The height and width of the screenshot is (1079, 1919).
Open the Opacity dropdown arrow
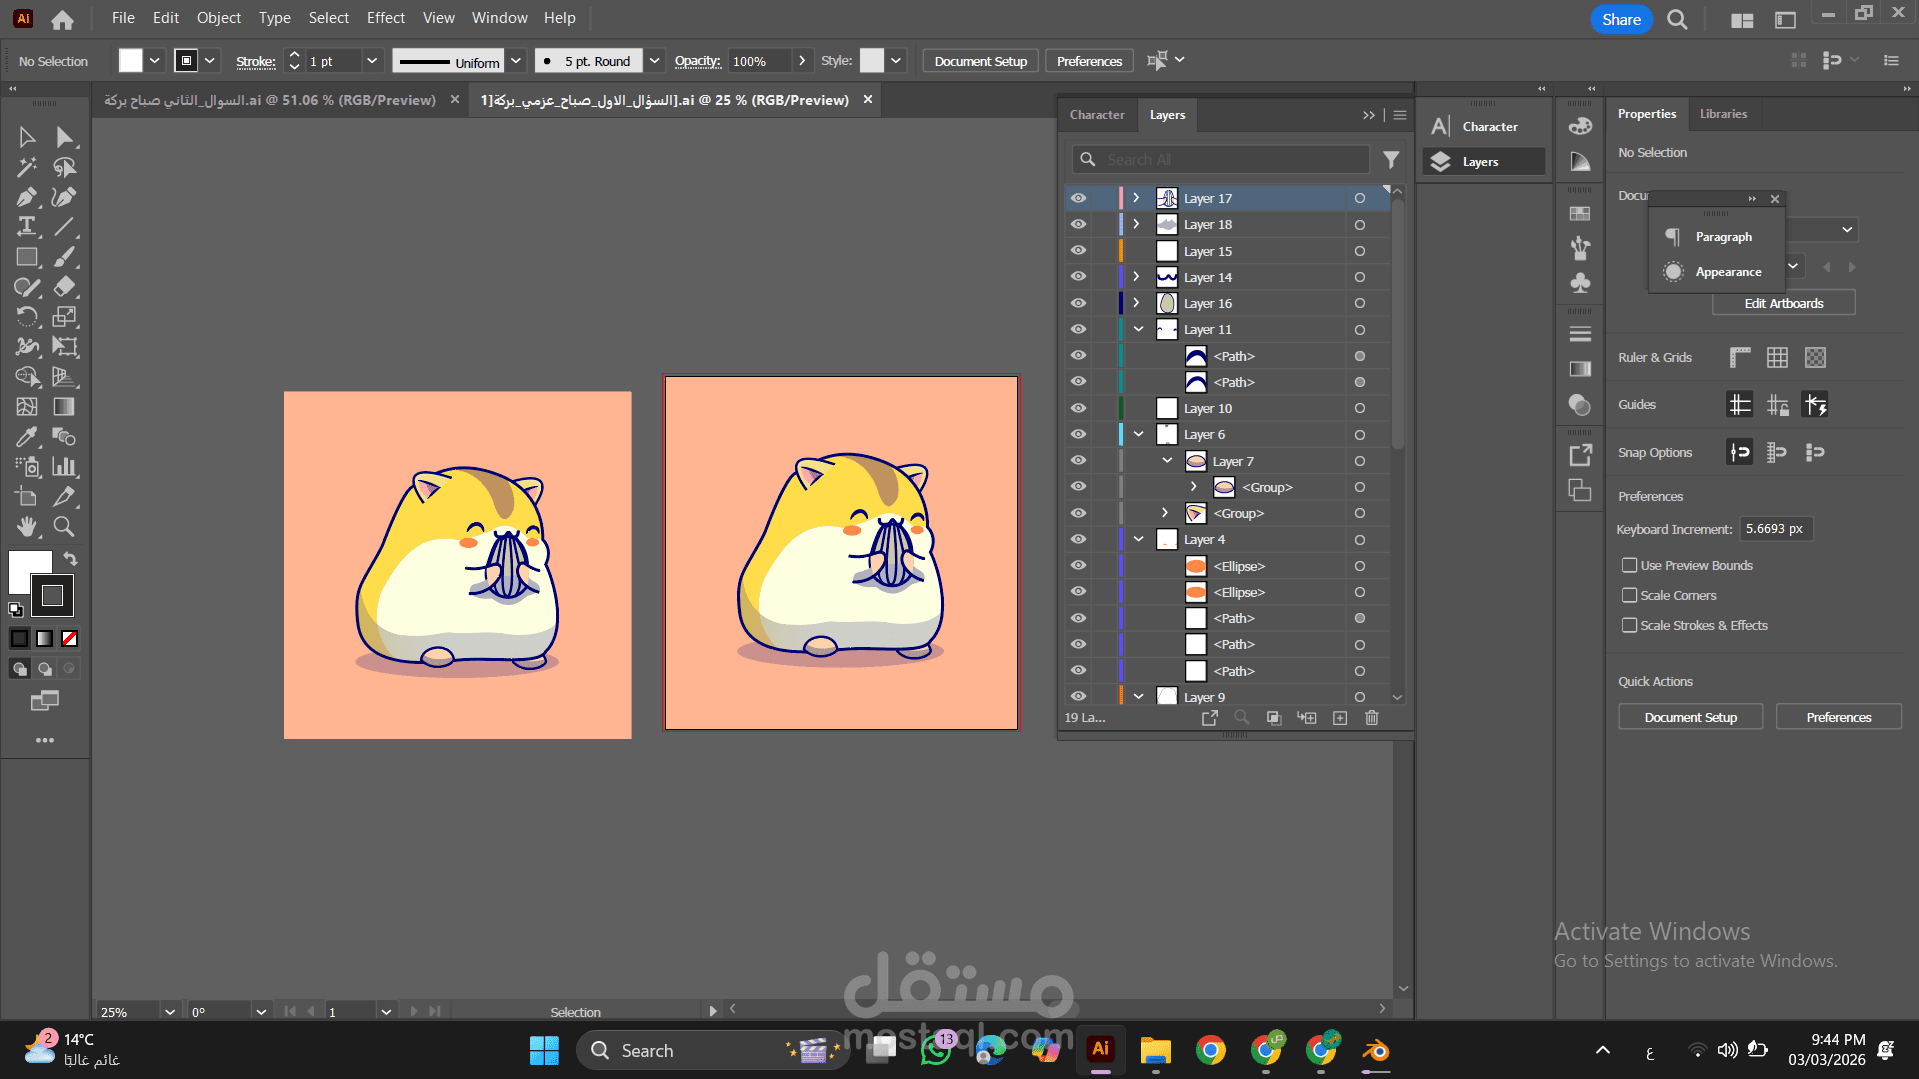(802, 61)
